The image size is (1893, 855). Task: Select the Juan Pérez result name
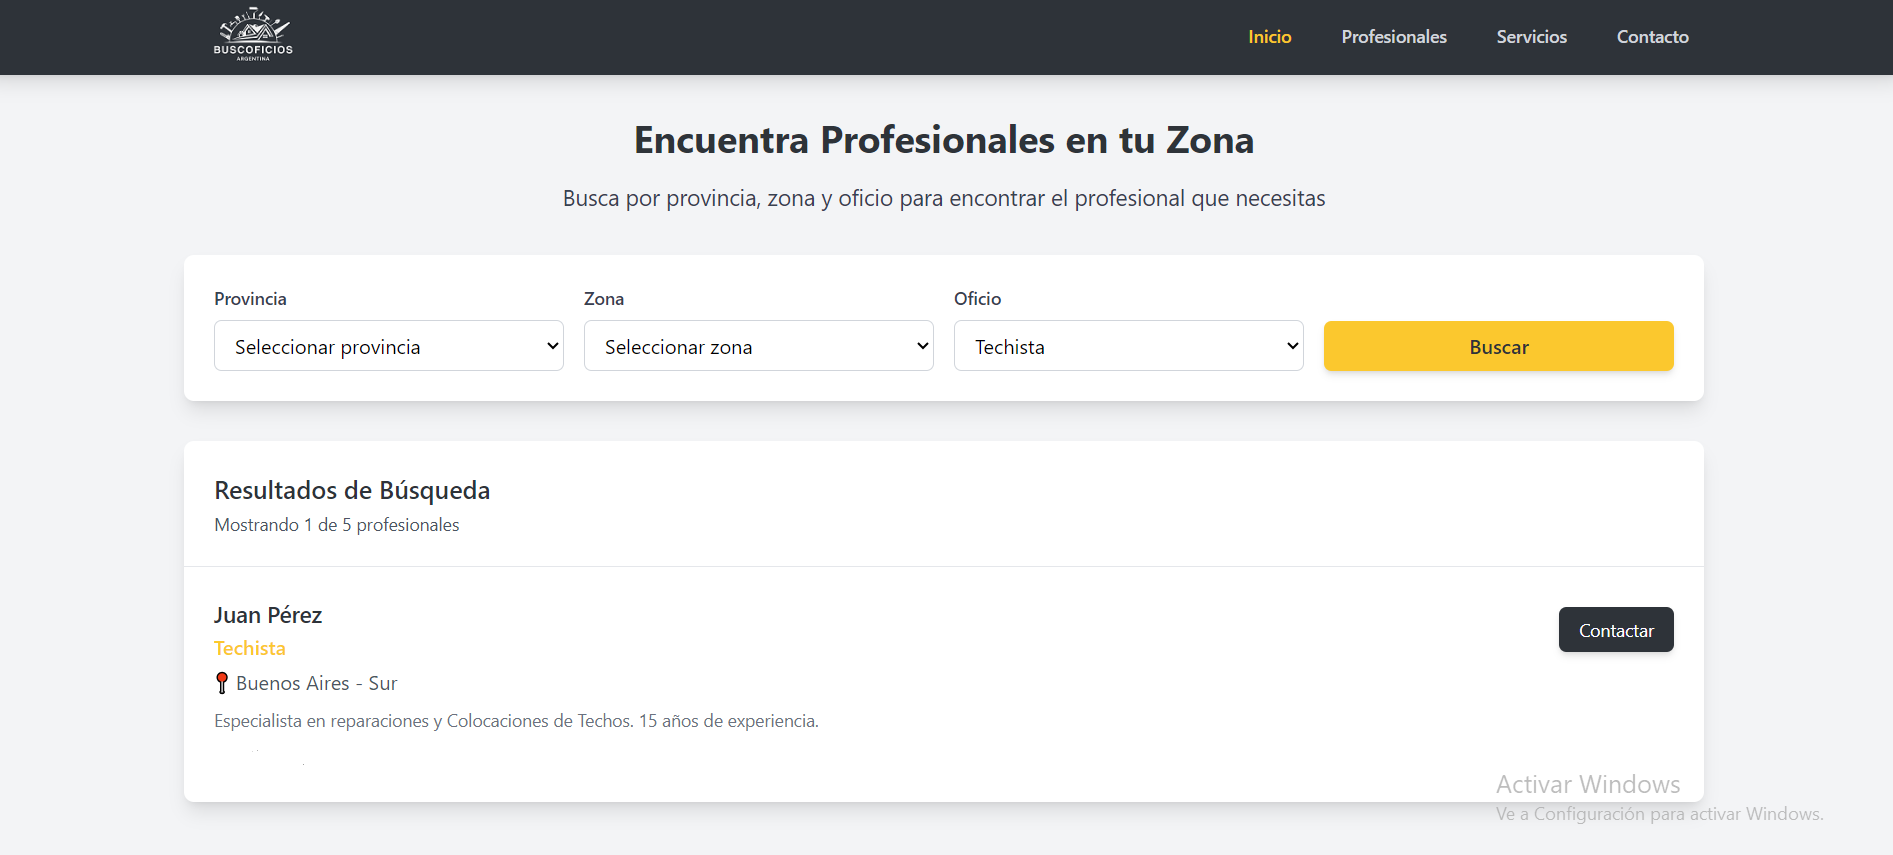point(268,615)
